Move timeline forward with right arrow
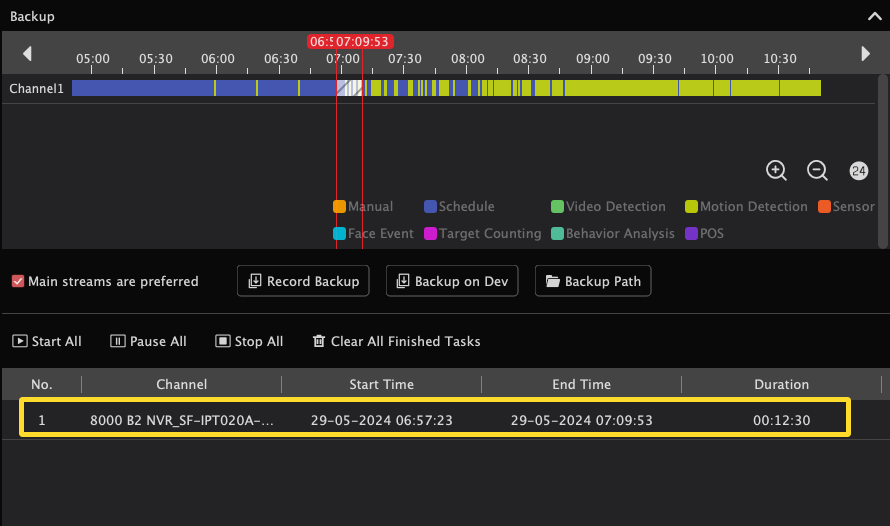The image size is (890, 526). [866, 54]
